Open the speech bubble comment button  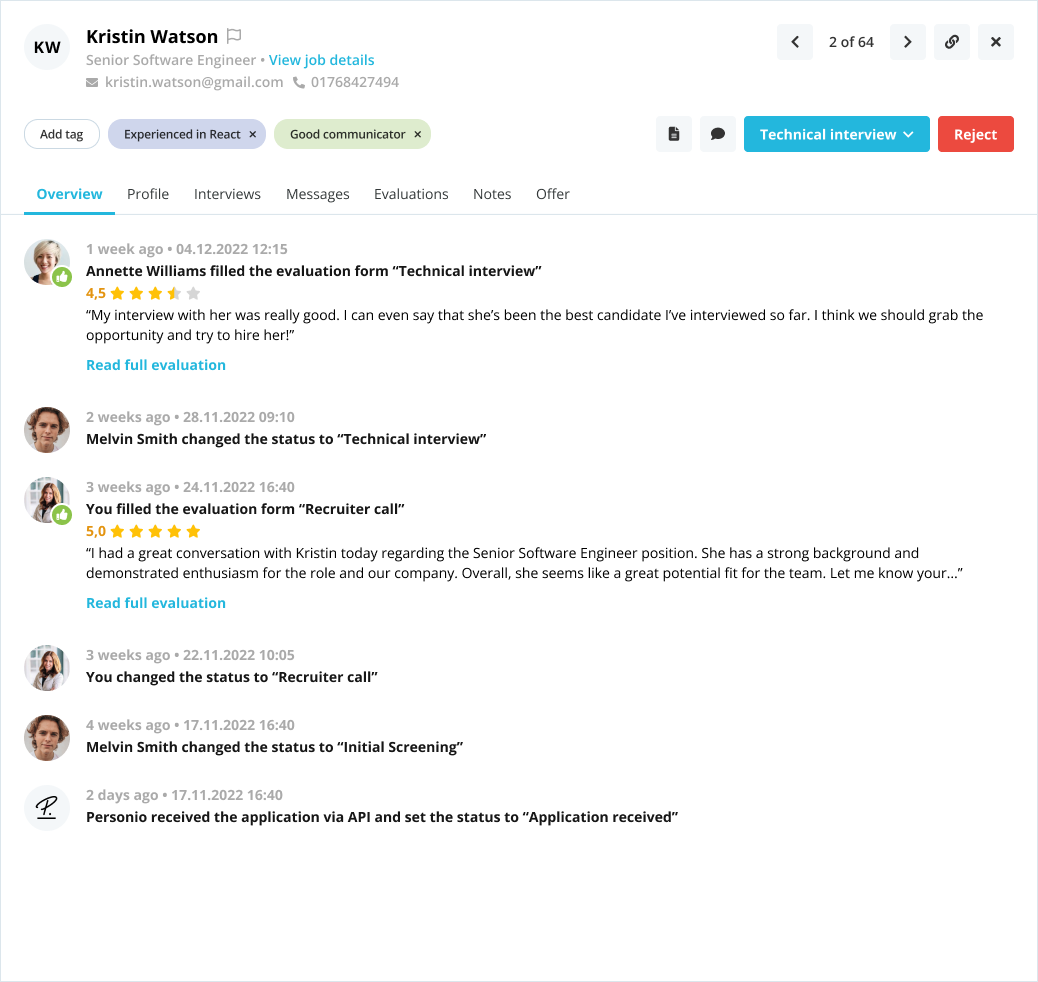pyautogui.click(x=718, y=134)
